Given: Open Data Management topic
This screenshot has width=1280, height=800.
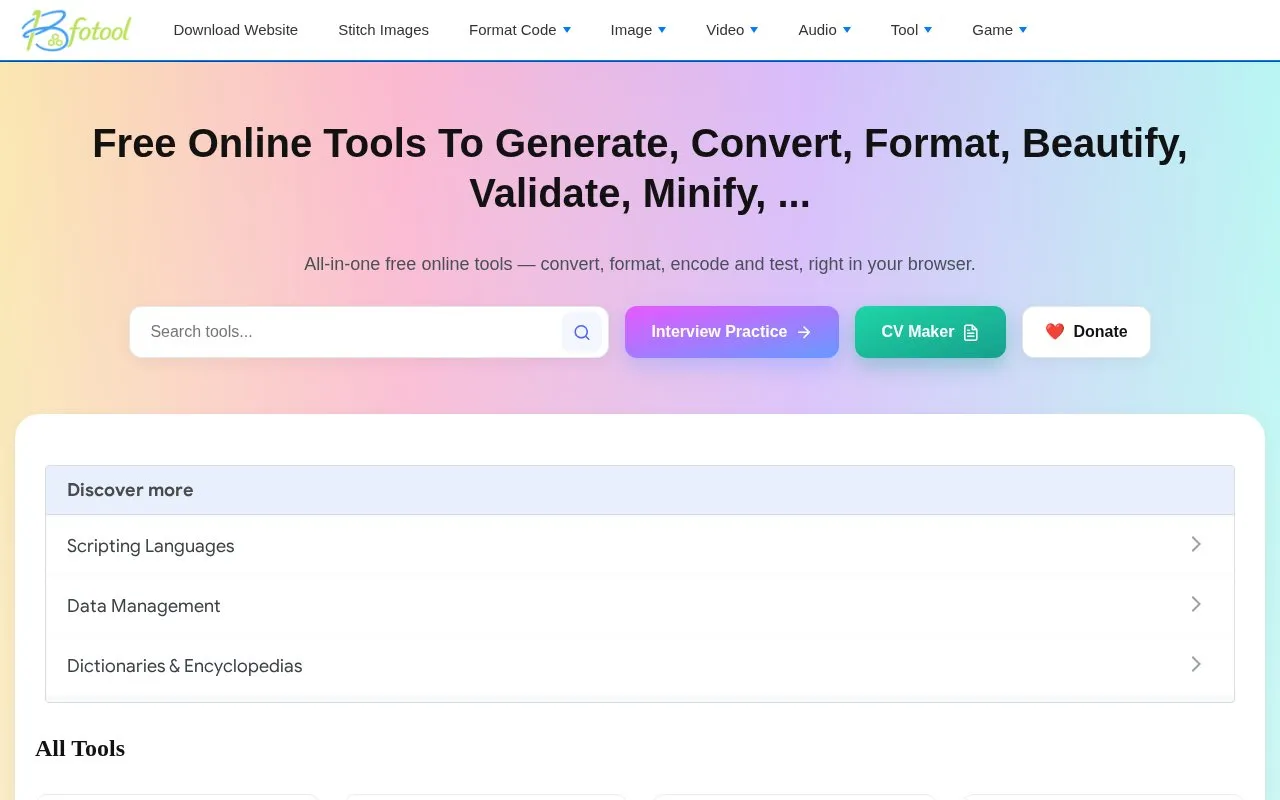Looking at the screenshot, I should point(640,605).
